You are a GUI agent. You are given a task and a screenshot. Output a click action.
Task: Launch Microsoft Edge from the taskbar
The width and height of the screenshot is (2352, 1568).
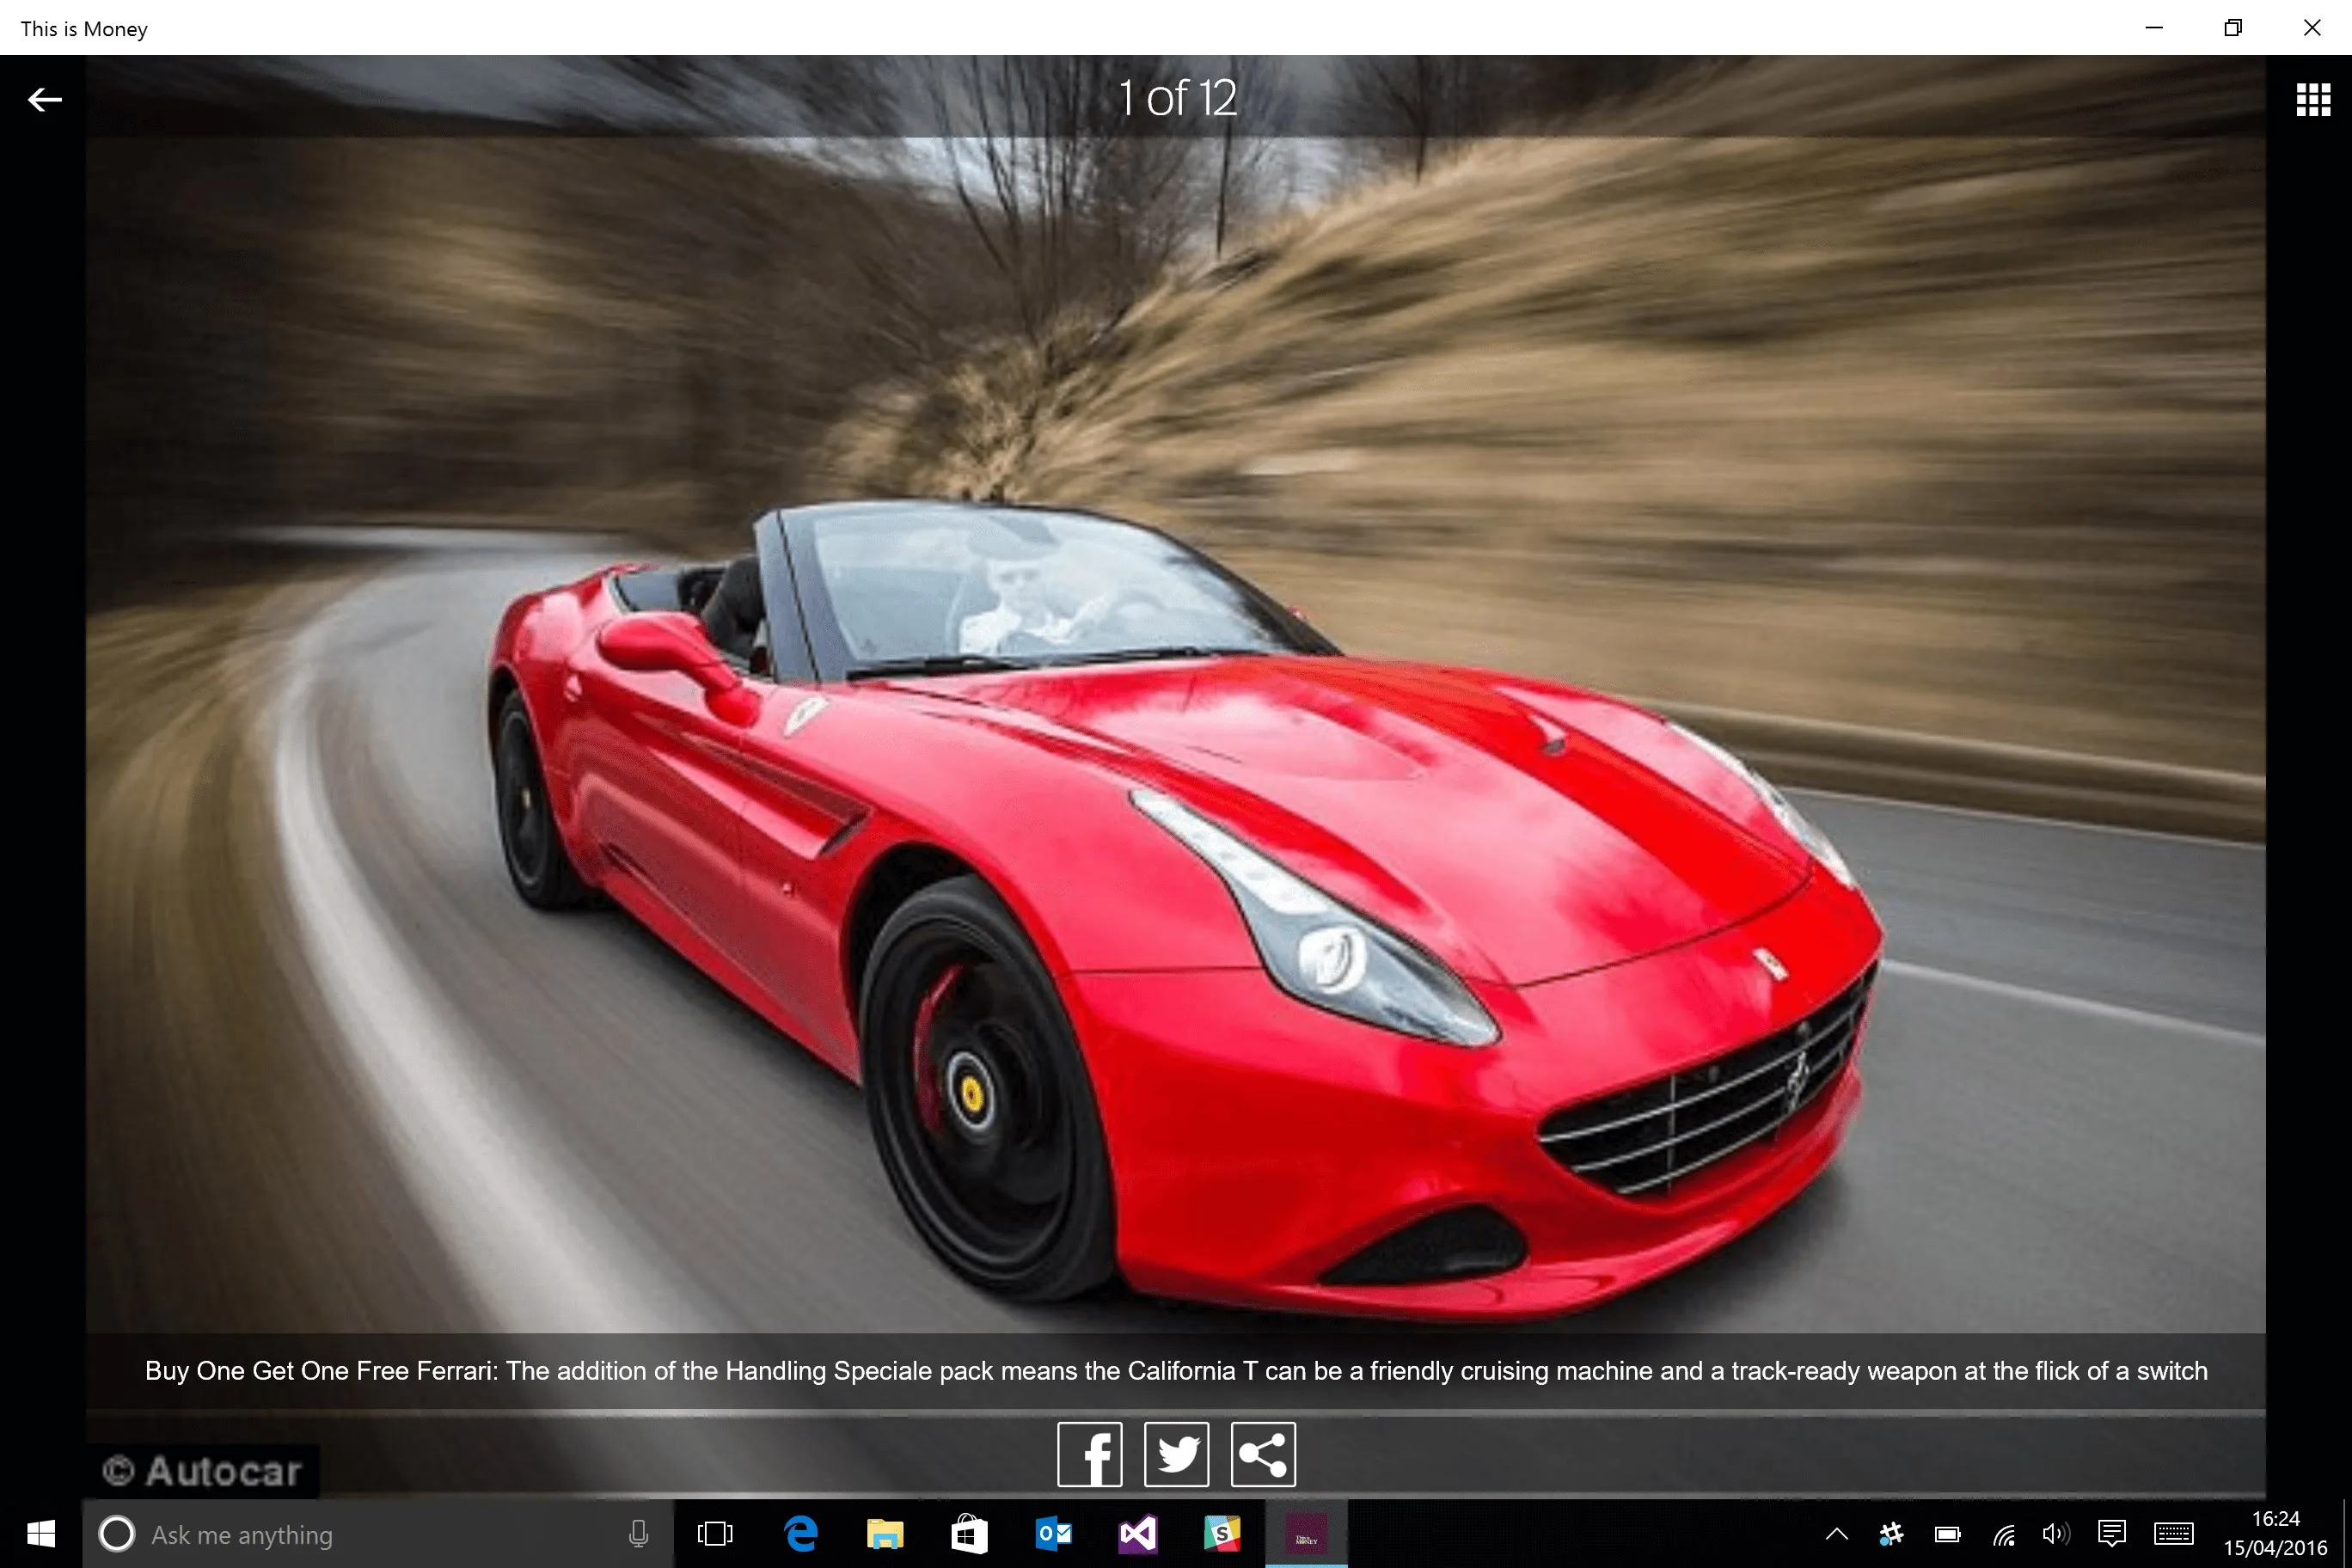coord(800,1534)
